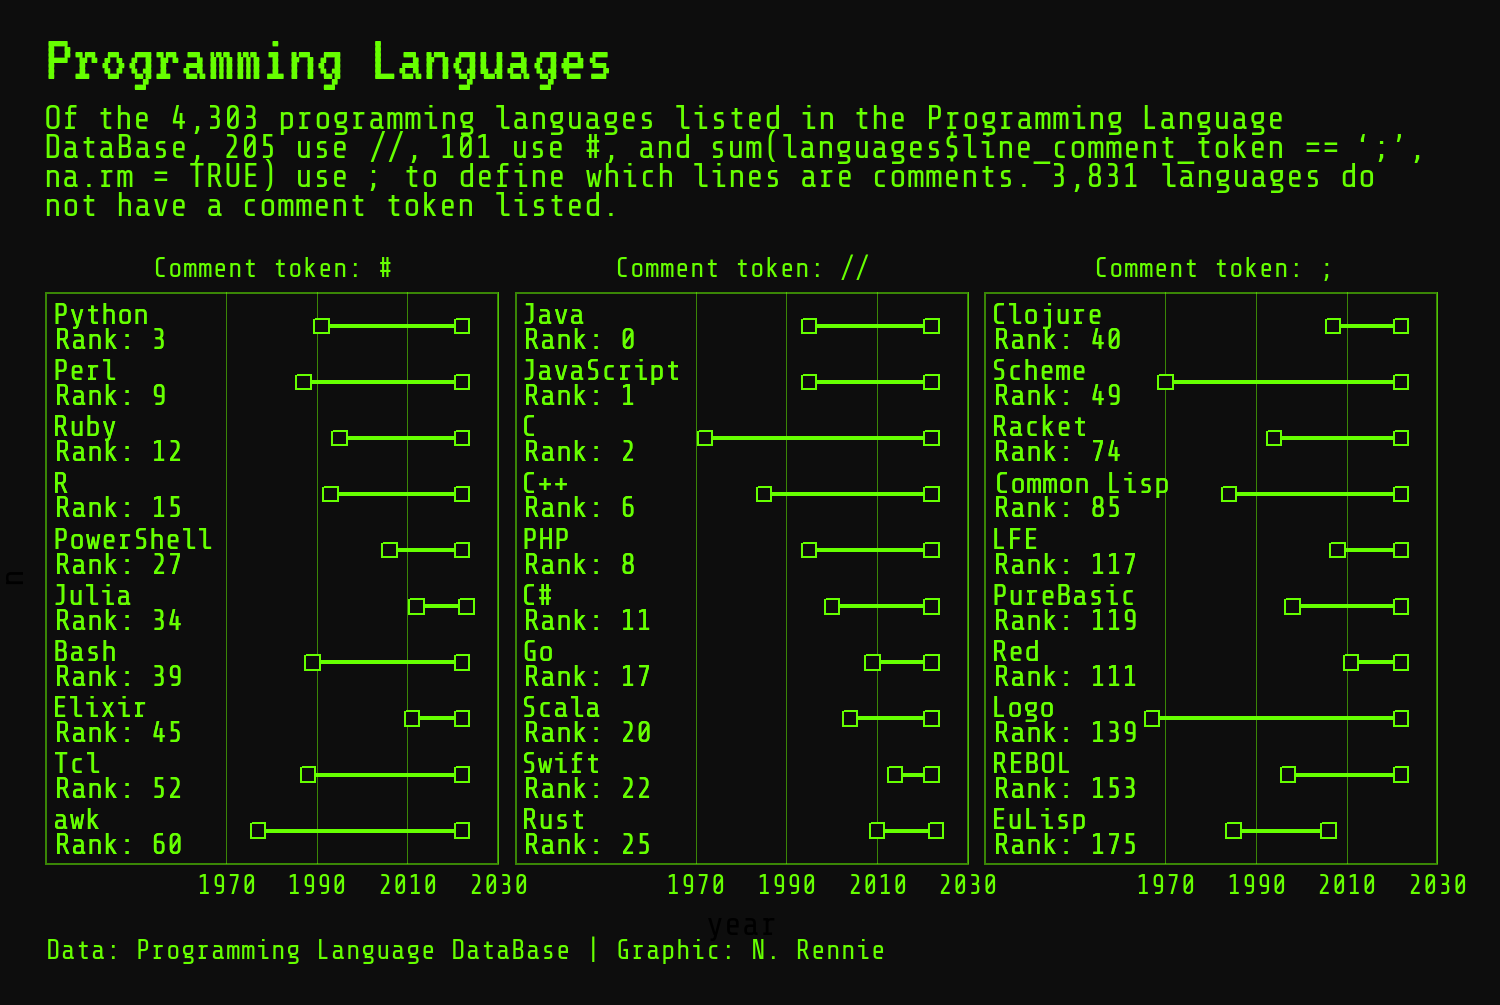Click the 2010 axis label under // panel

coord(878,885)
